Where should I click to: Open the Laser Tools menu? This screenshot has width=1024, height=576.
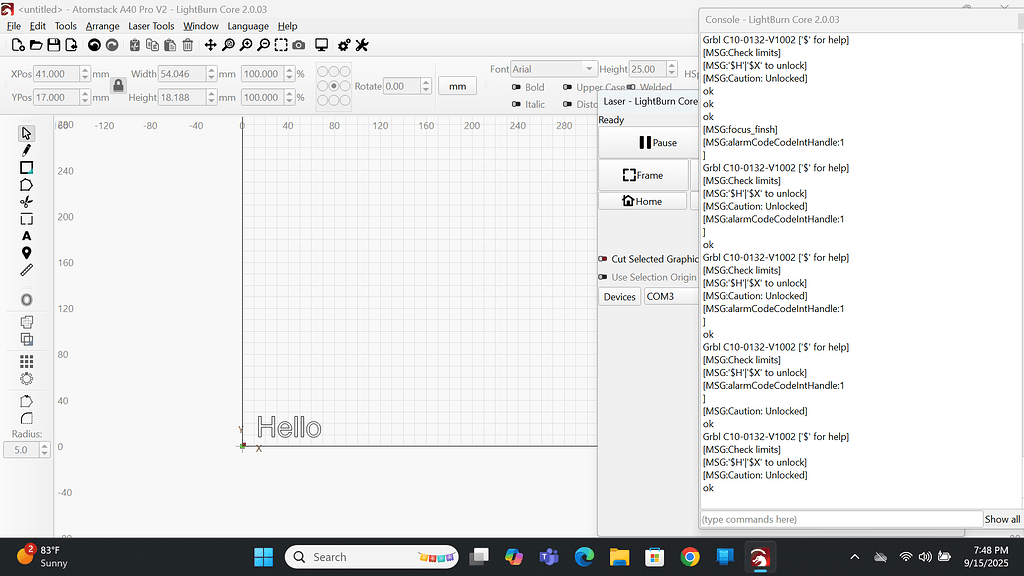(151, 26)
